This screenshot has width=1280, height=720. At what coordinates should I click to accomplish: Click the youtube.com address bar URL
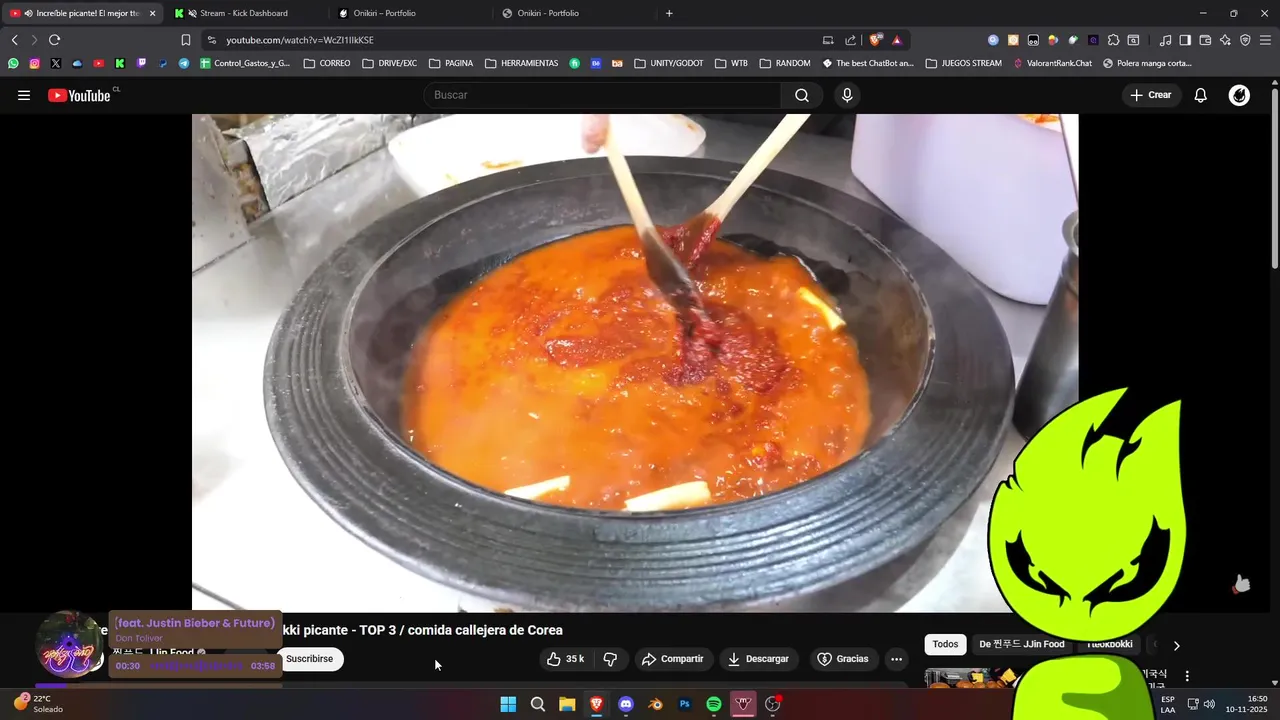click(300, 40)
